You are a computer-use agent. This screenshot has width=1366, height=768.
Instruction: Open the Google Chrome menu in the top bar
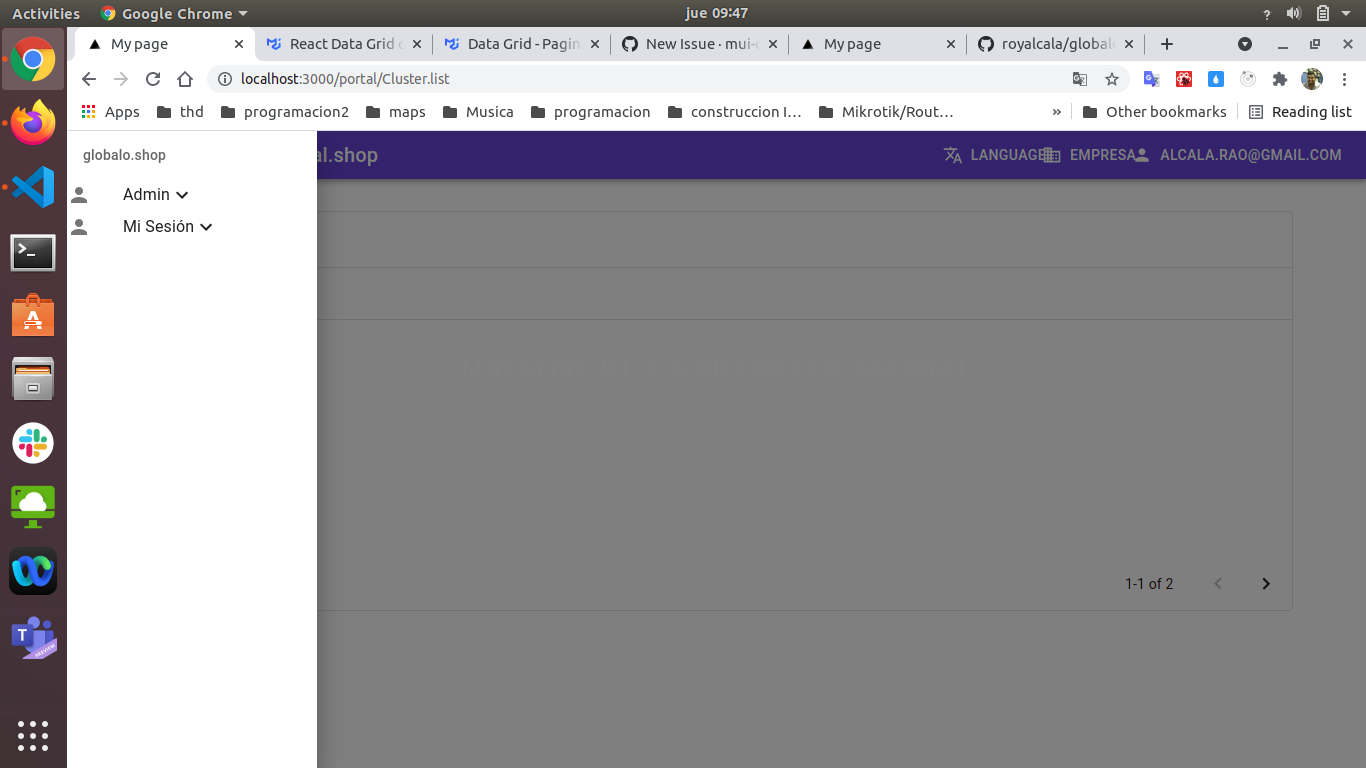pyautogui.click(x=172, y=13)
